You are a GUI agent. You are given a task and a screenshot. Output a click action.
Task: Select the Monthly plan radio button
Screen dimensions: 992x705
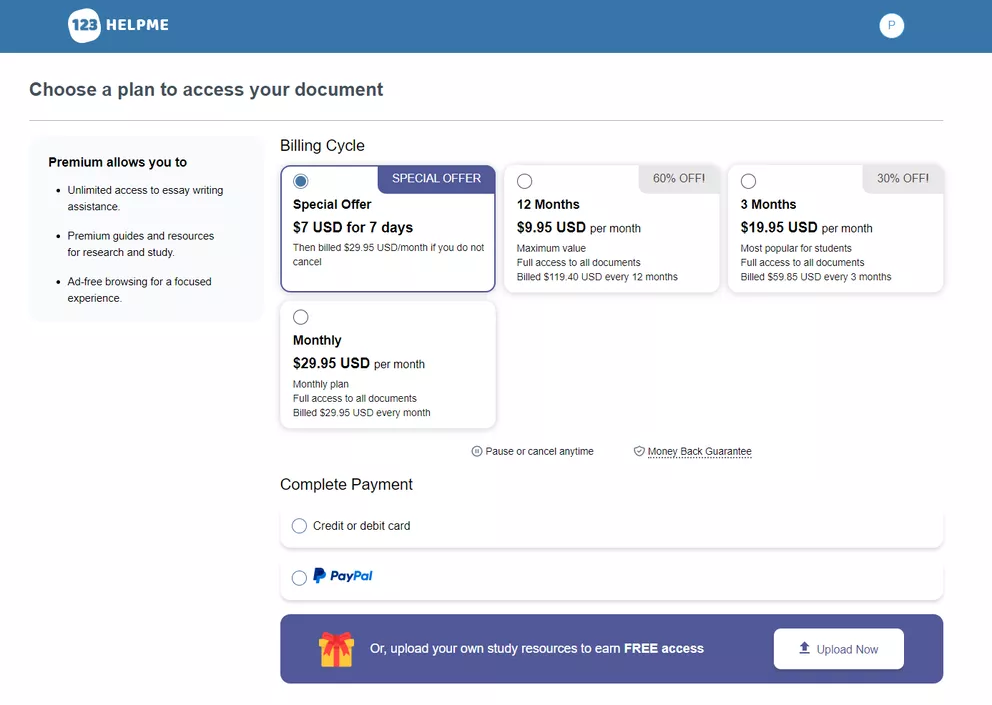(301, 317)
